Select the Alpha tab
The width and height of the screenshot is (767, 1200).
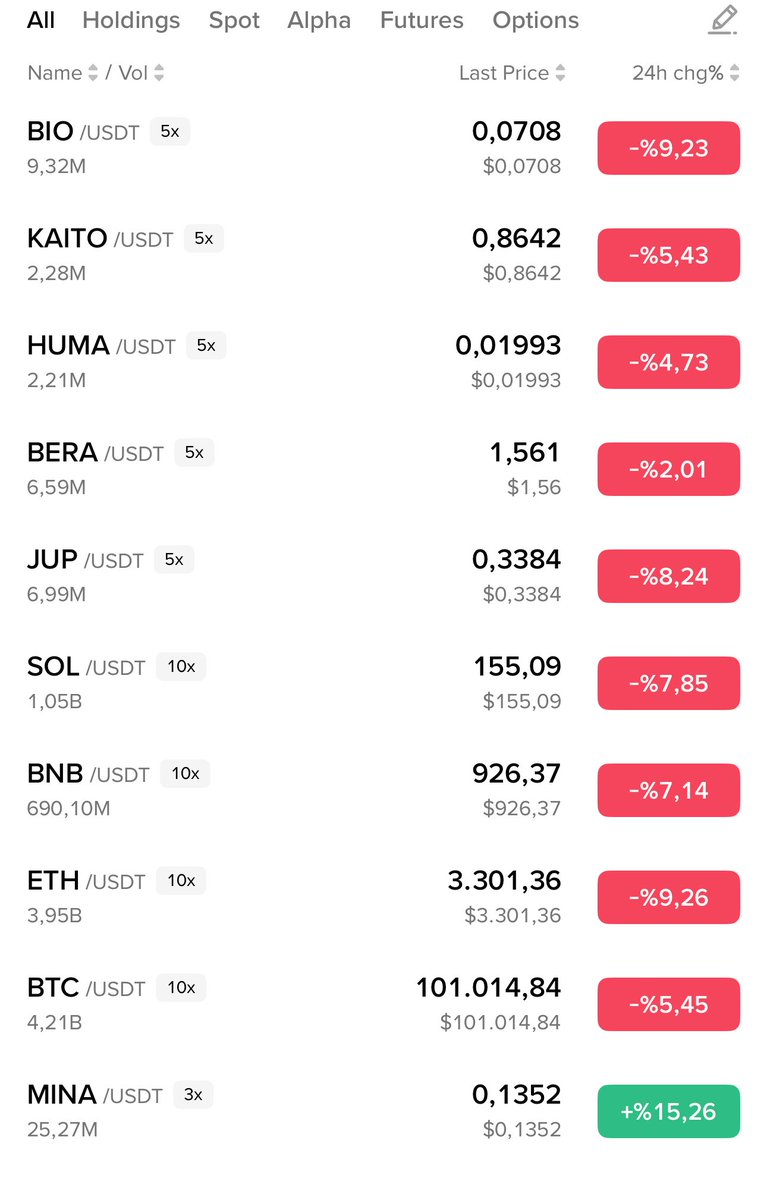(319, 20)
